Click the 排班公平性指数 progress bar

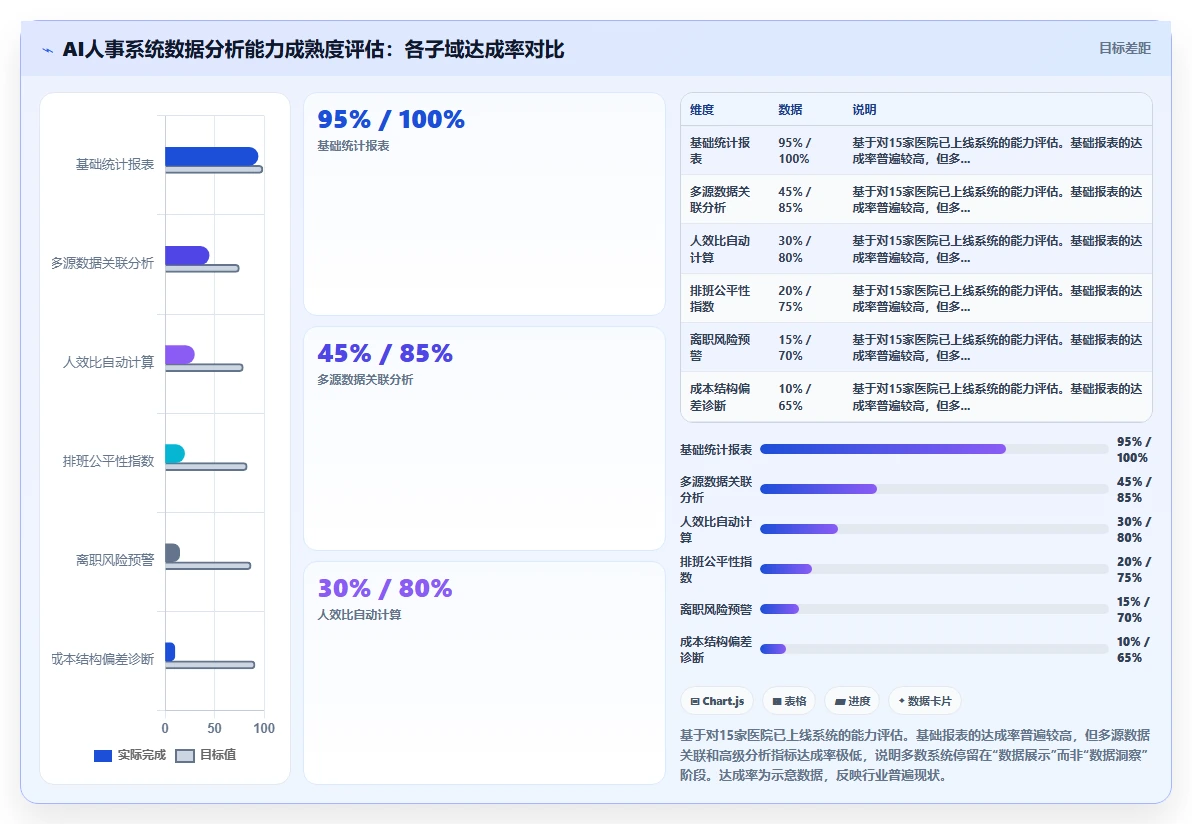(x=934, y=569)
